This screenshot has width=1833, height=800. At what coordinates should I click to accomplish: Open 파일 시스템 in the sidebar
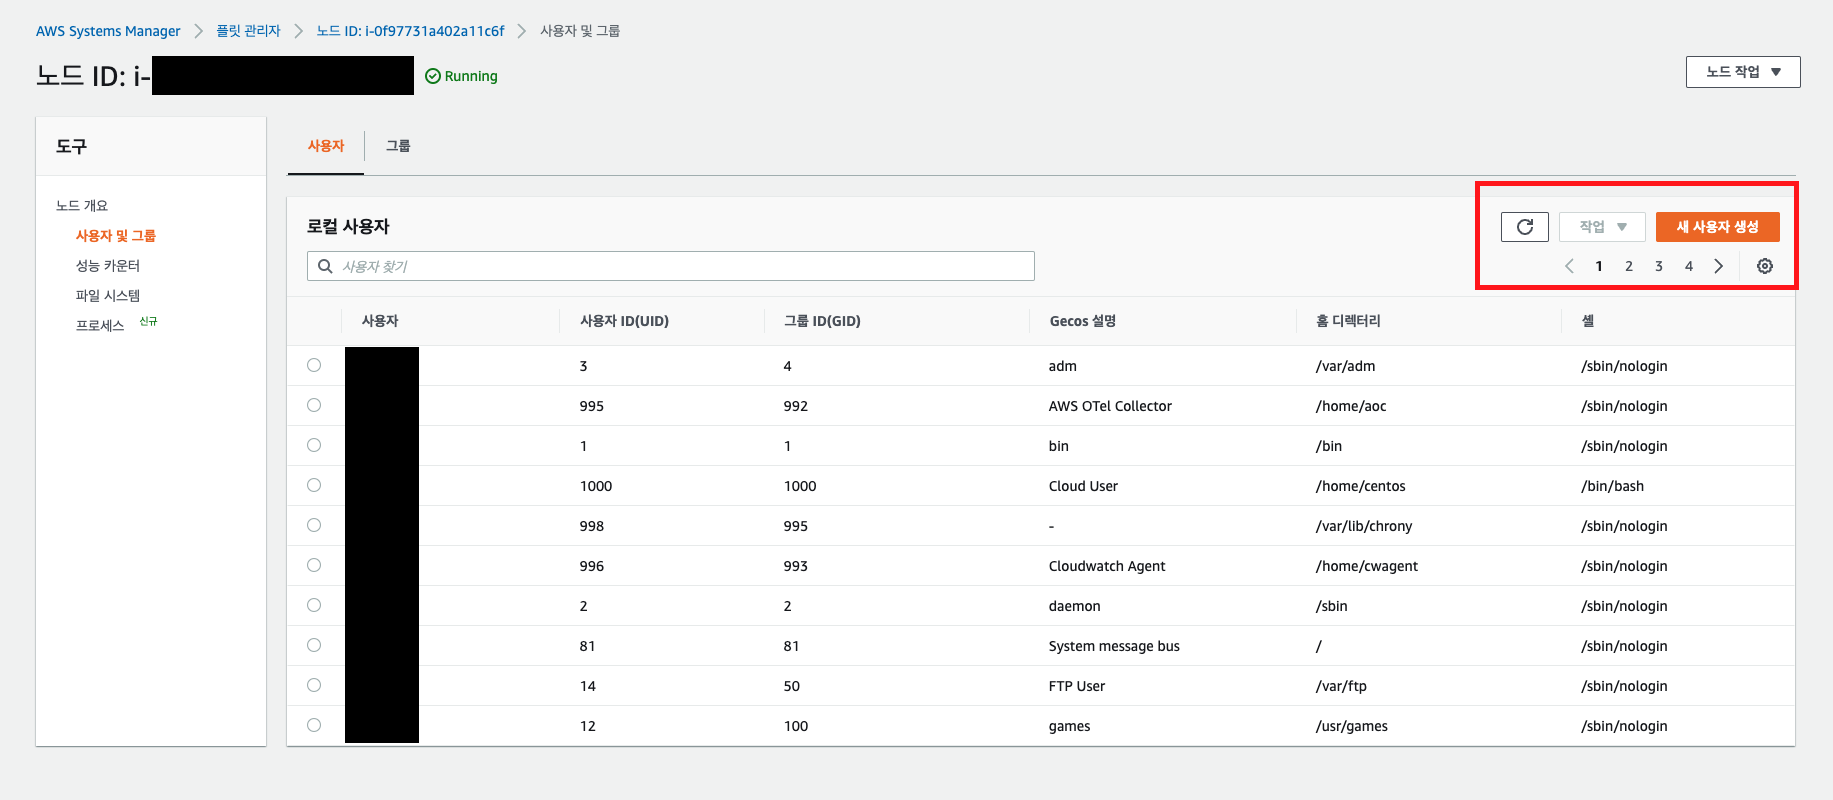point(108,296)
